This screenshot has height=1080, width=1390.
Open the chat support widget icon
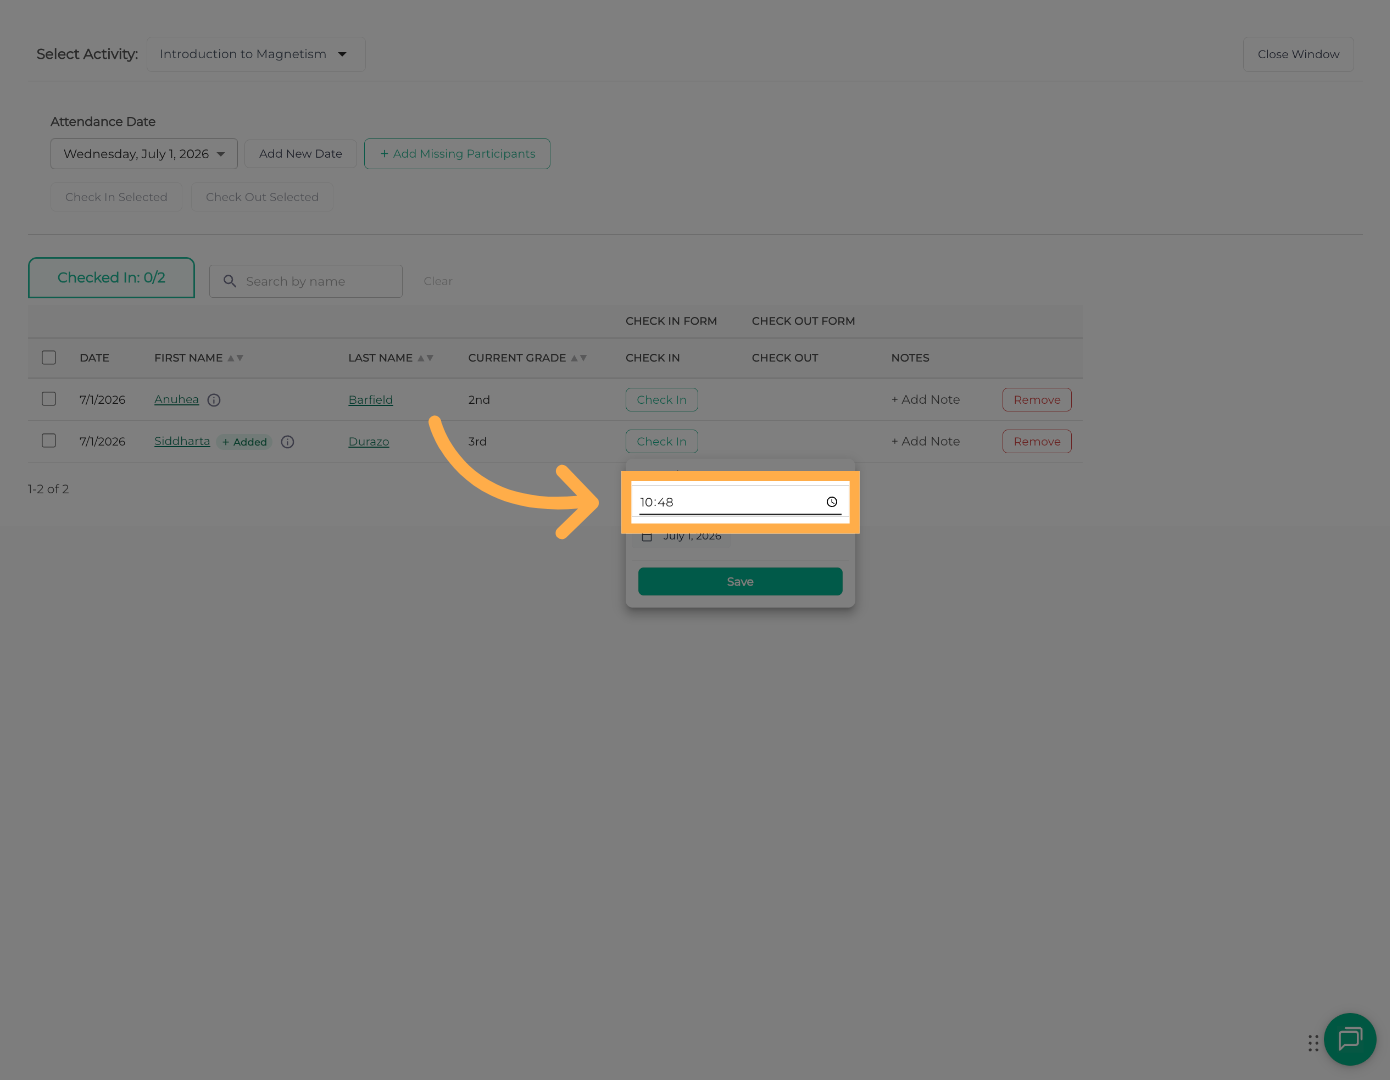(x=1350, y=1039)
